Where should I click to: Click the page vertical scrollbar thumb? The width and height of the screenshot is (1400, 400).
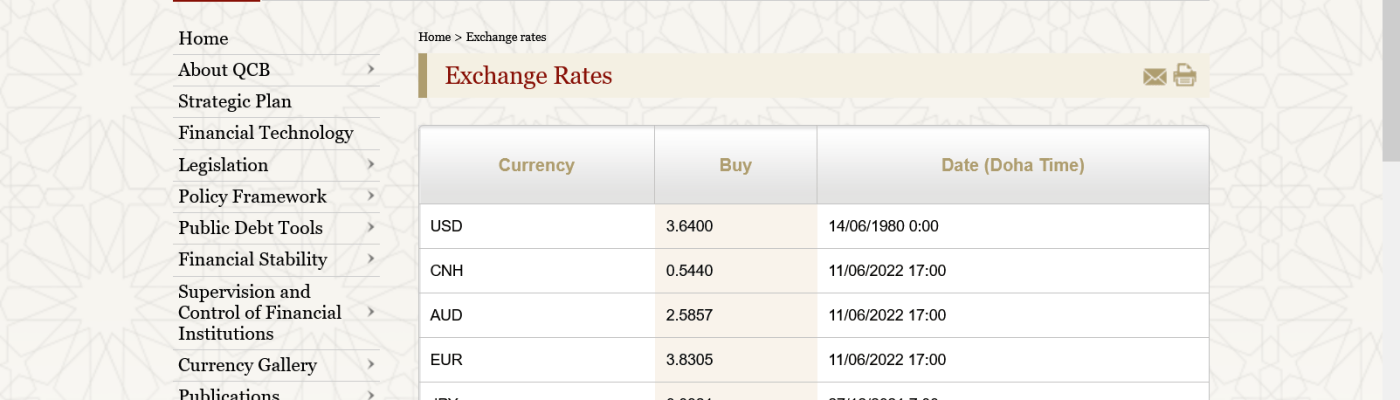[x=1391, y=80]
